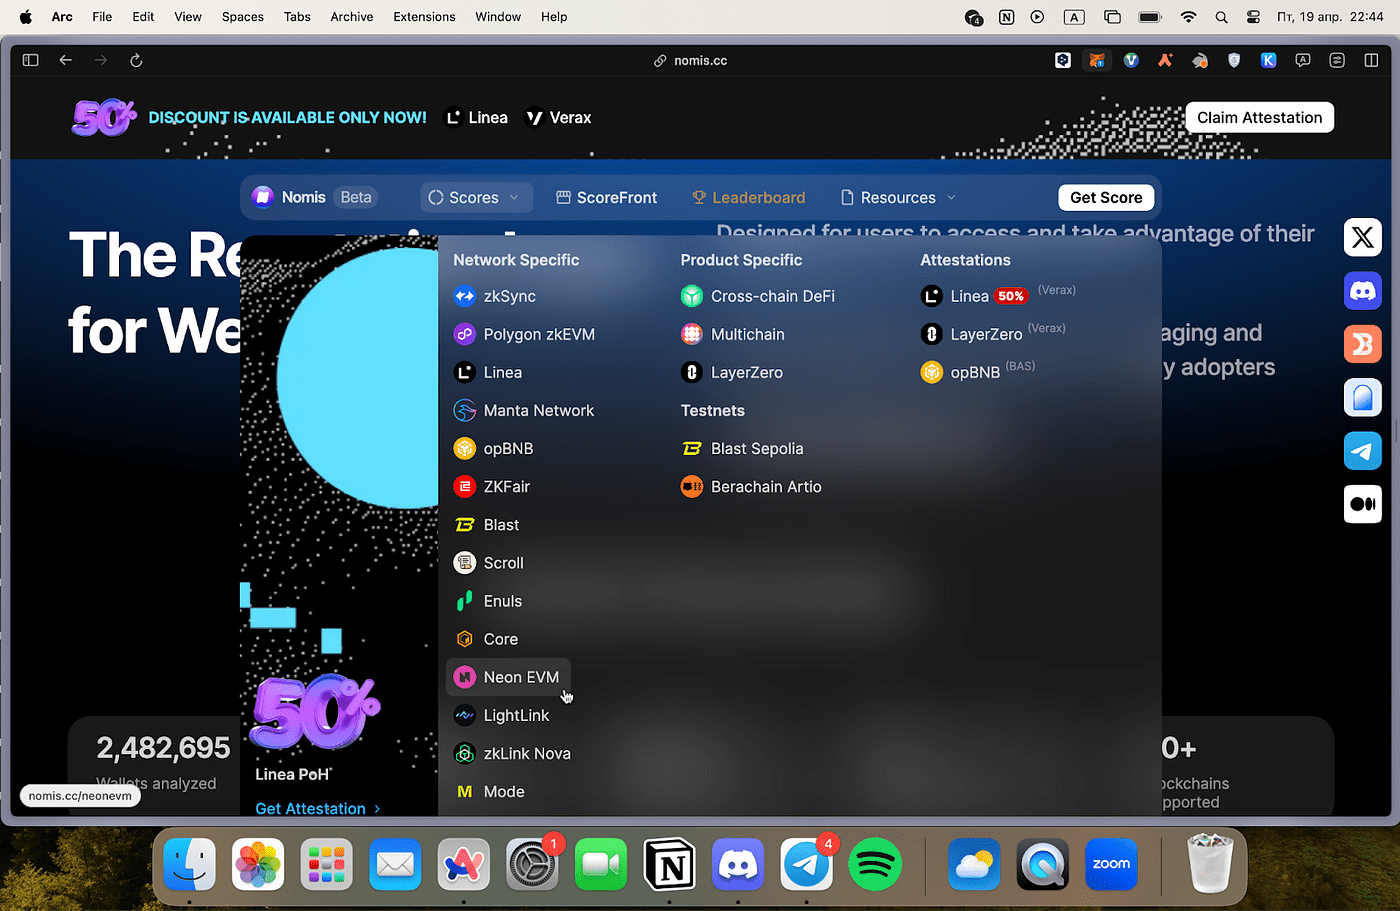1400x911 pixels.
Task: Go back in Arc browser
Action: pos(66,60)
